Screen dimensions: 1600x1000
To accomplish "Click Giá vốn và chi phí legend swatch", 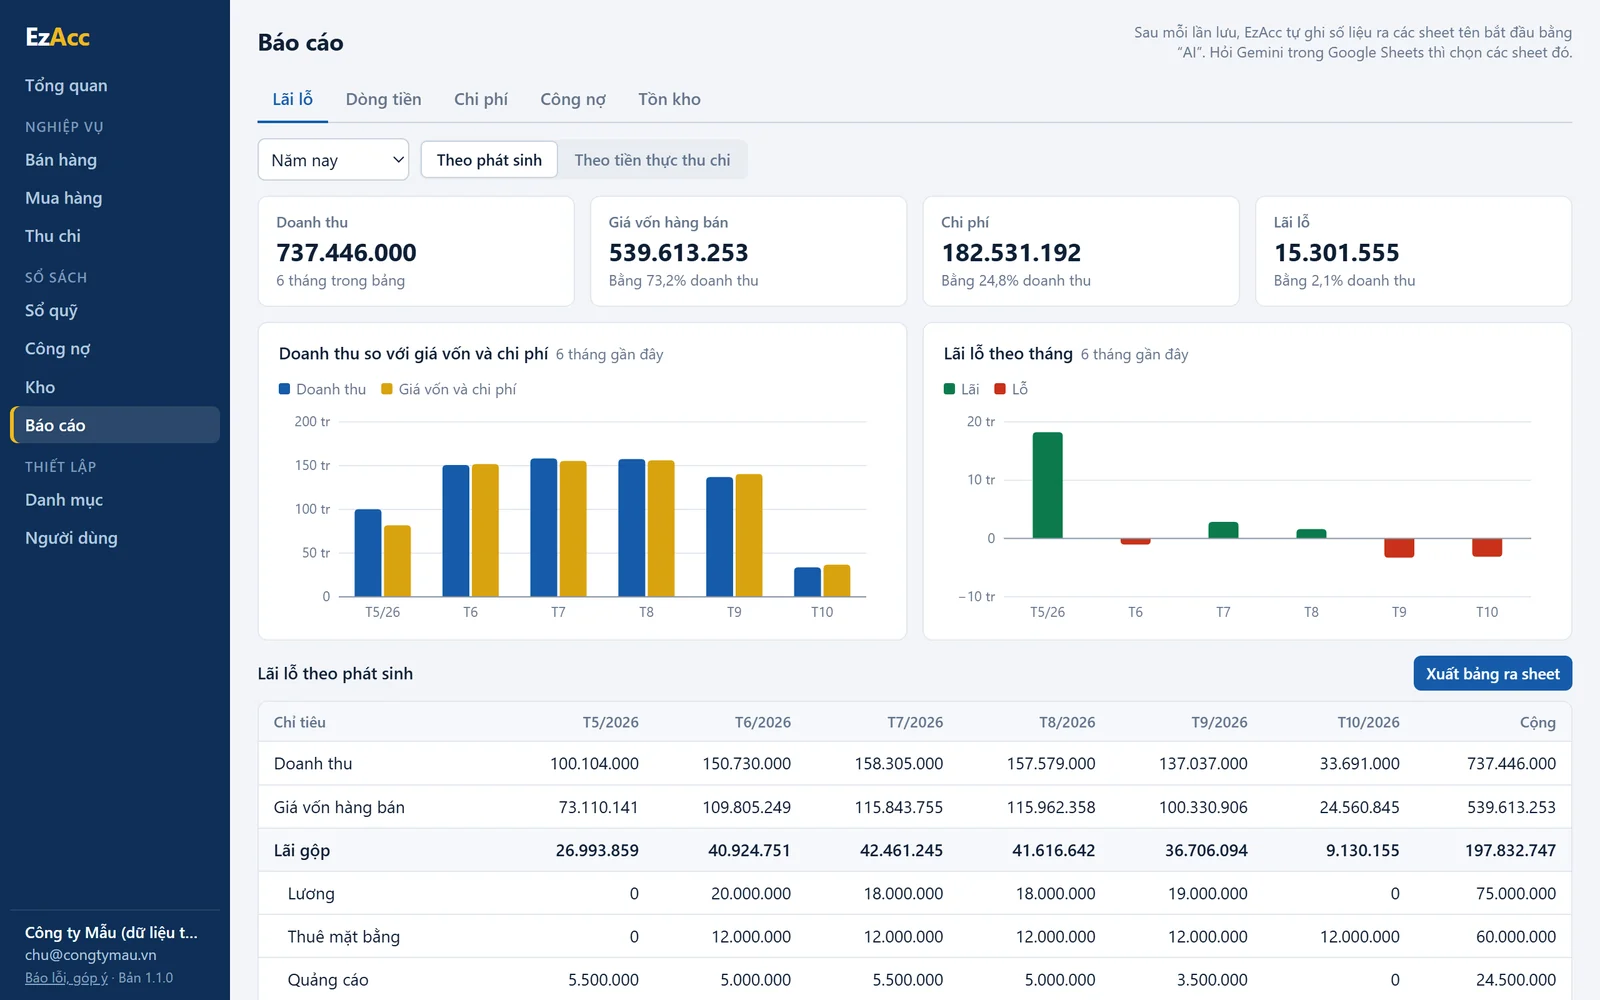I will coord(387,389).
